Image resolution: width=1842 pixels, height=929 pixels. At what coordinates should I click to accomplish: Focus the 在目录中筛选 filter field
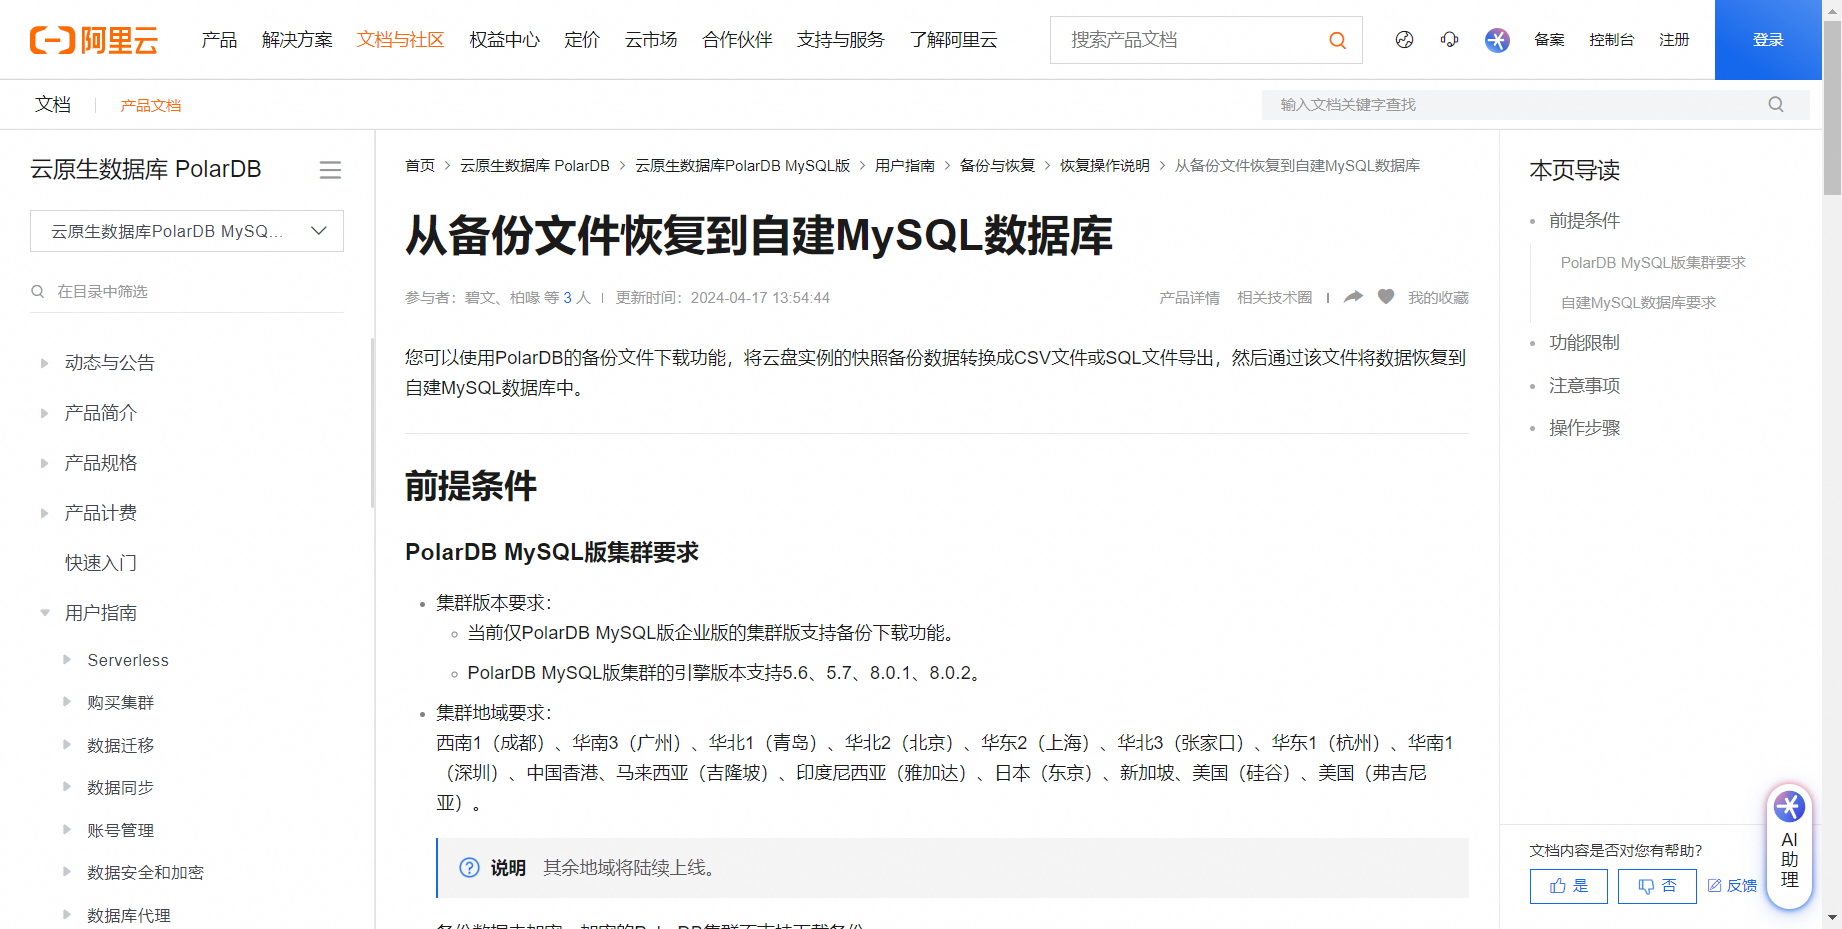187,291
